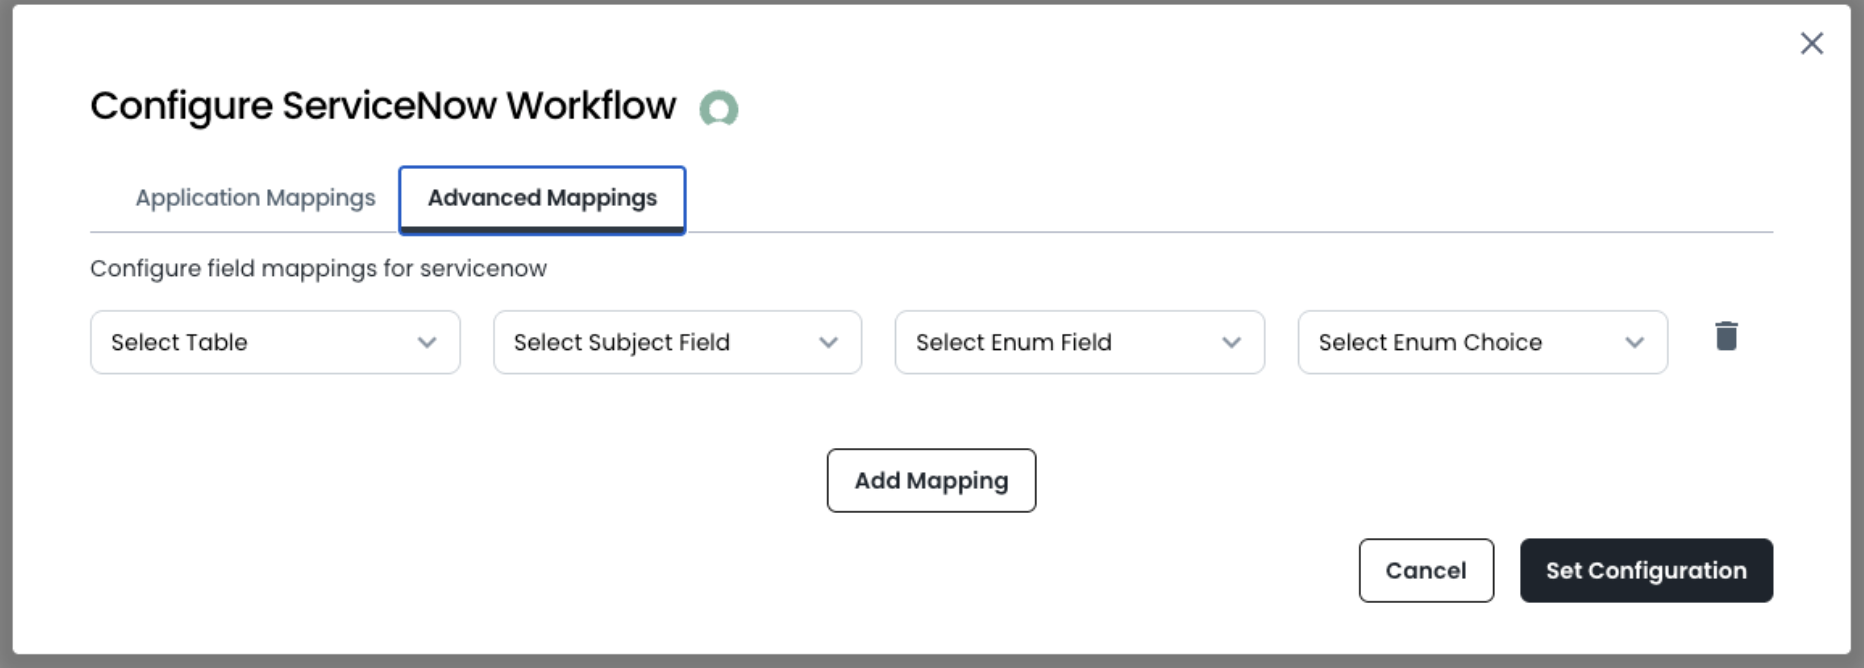
Task: Click the 'Select Table' placeholder text
Action: [179, 342]
